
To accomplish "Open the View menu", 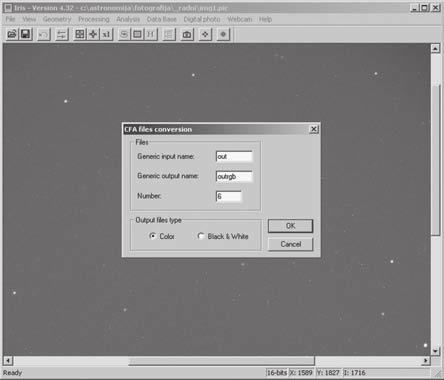I will point(29,19).
